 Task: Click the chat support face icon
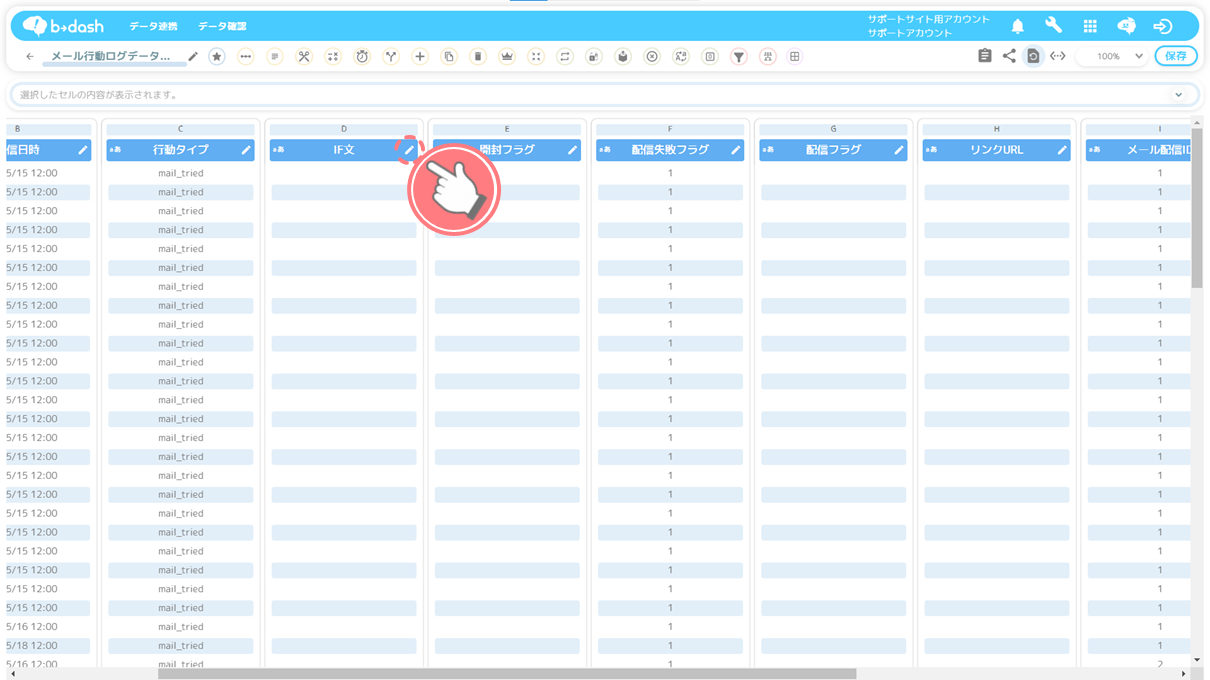click(x=1126, y=26)
